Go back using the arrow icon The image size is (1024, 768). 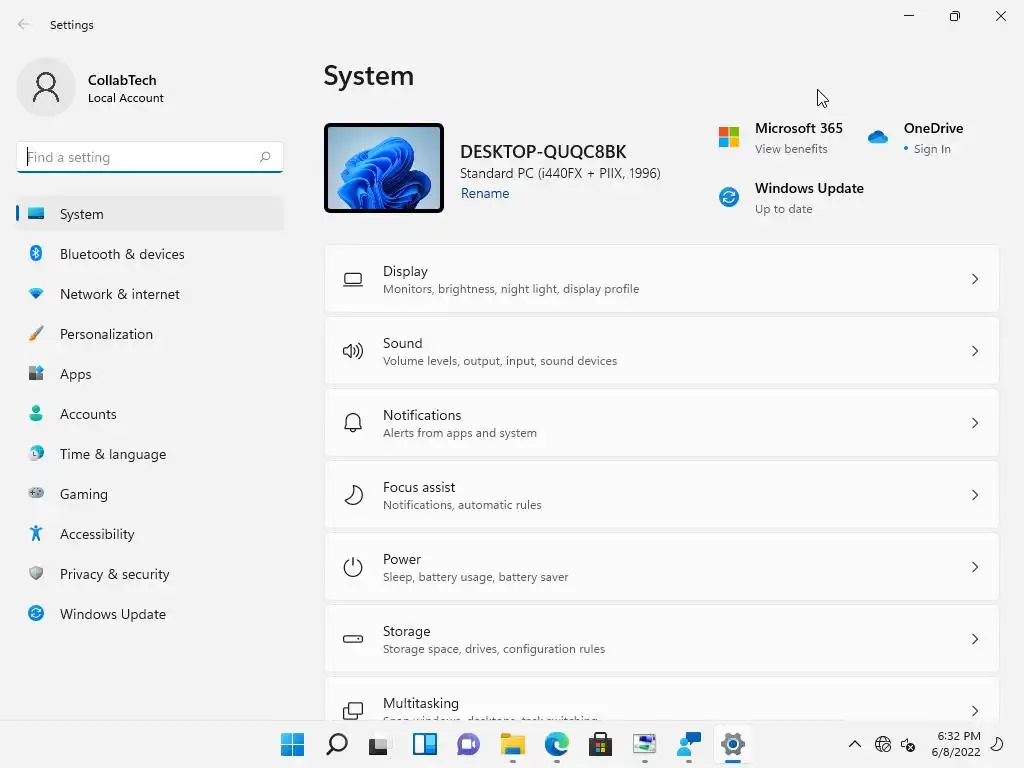point(24,24)
